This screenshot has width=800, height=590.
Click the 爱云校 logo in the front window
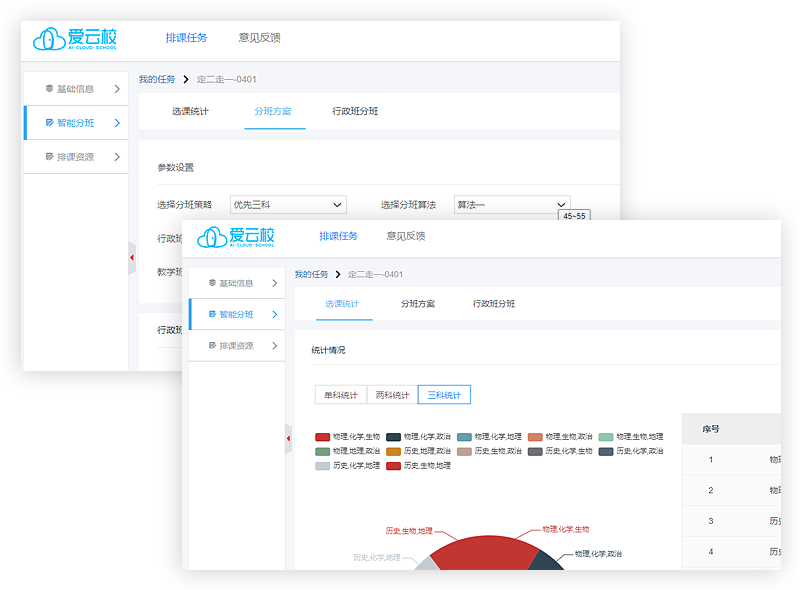(235, 237)
